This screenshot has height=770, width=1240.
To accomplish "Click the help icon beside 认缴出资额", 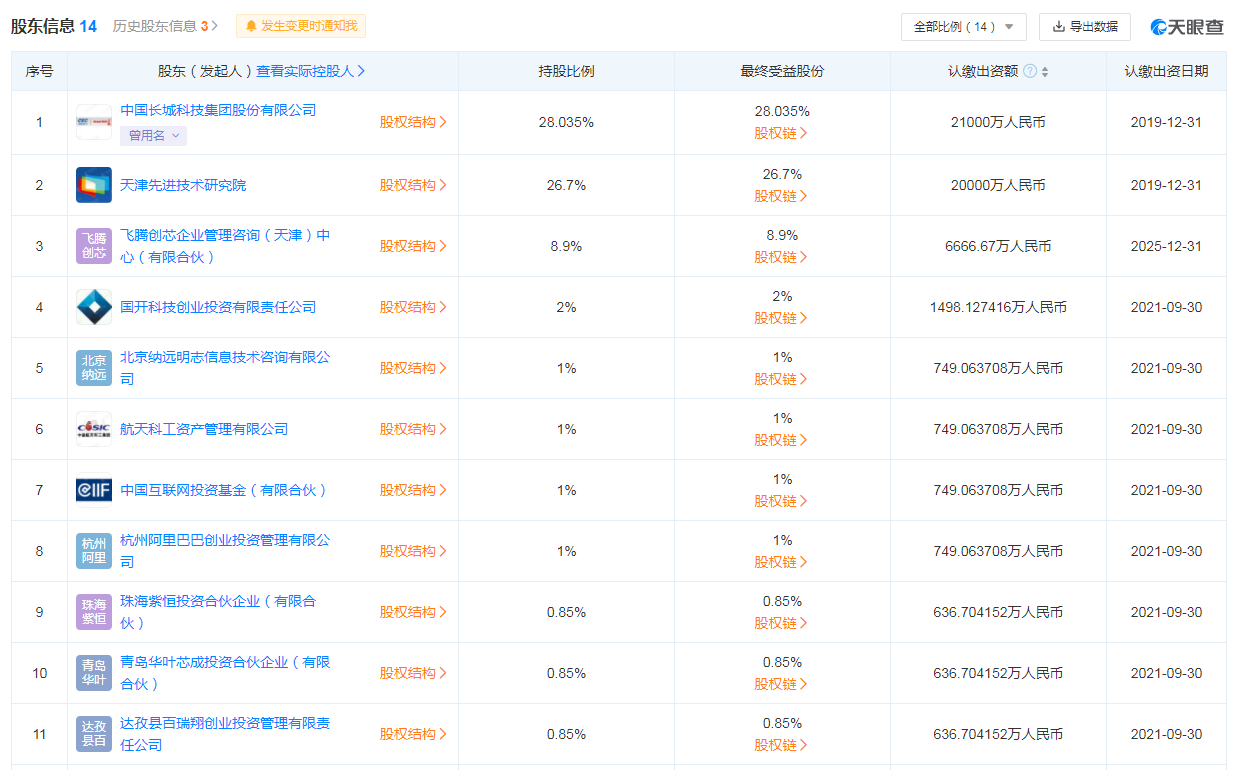I will click(1030, 71).
